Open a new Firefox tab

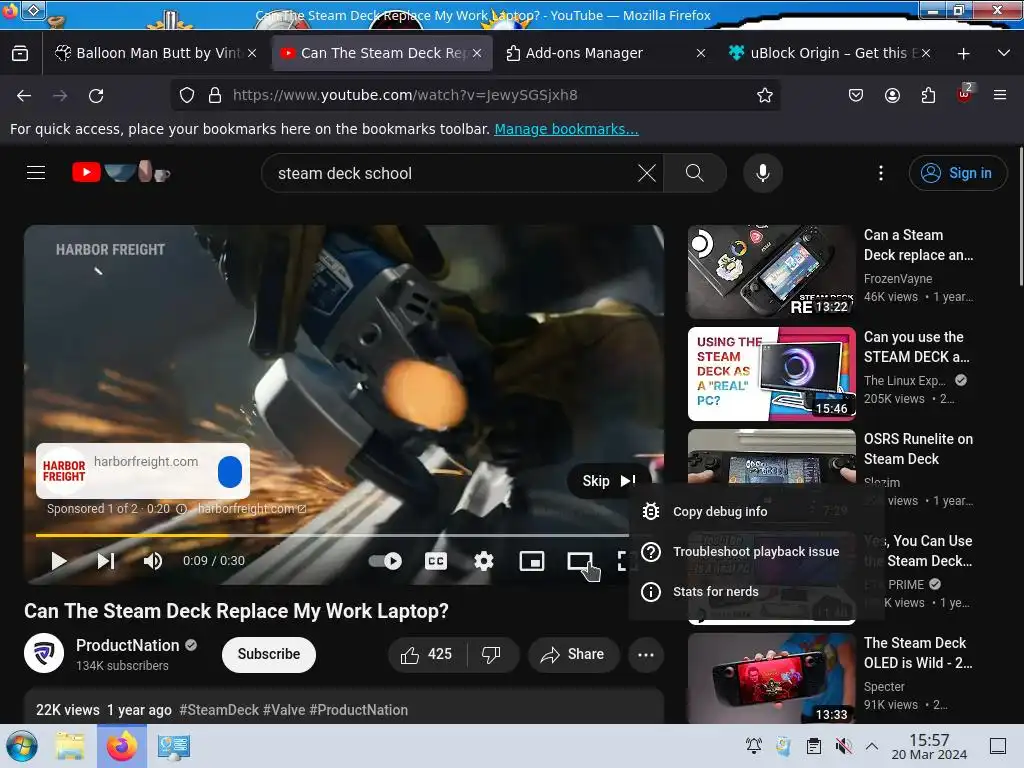coord(963,54)
